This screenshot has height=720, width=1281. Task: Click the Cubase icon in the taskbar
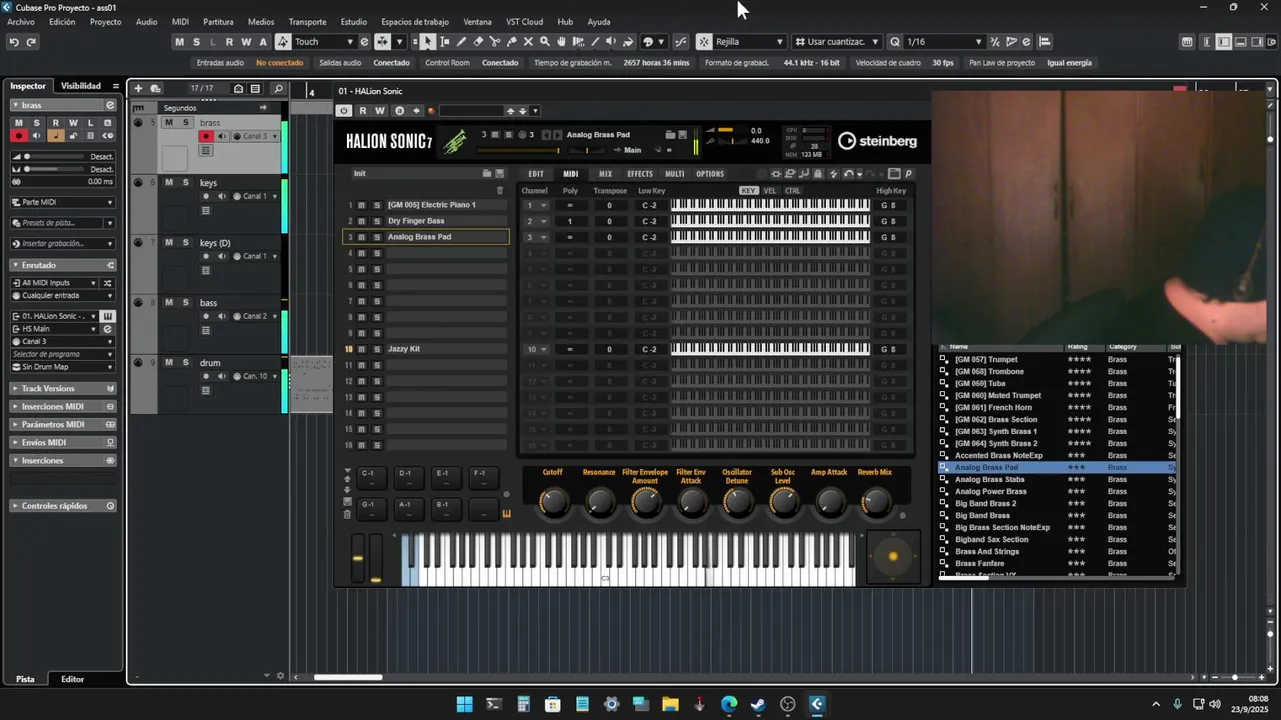tap(817, 704)
